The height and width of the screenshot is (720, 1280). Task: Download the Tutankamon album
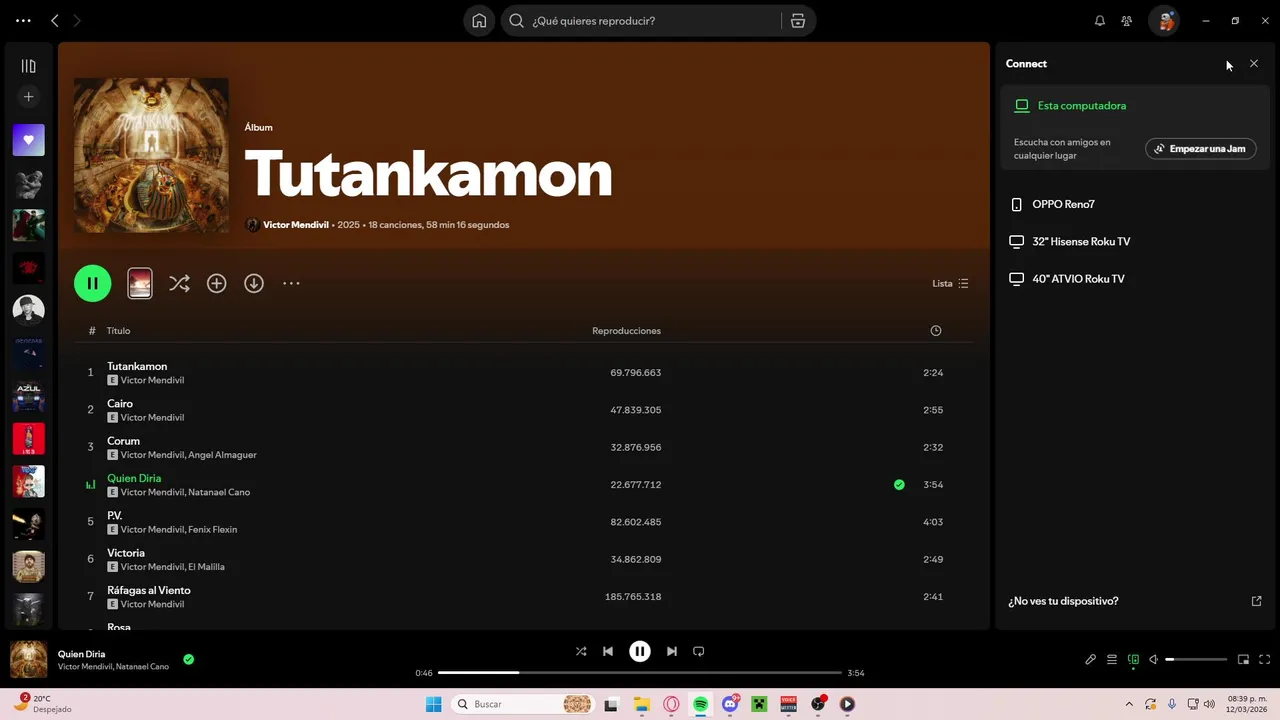click(254, 283)
